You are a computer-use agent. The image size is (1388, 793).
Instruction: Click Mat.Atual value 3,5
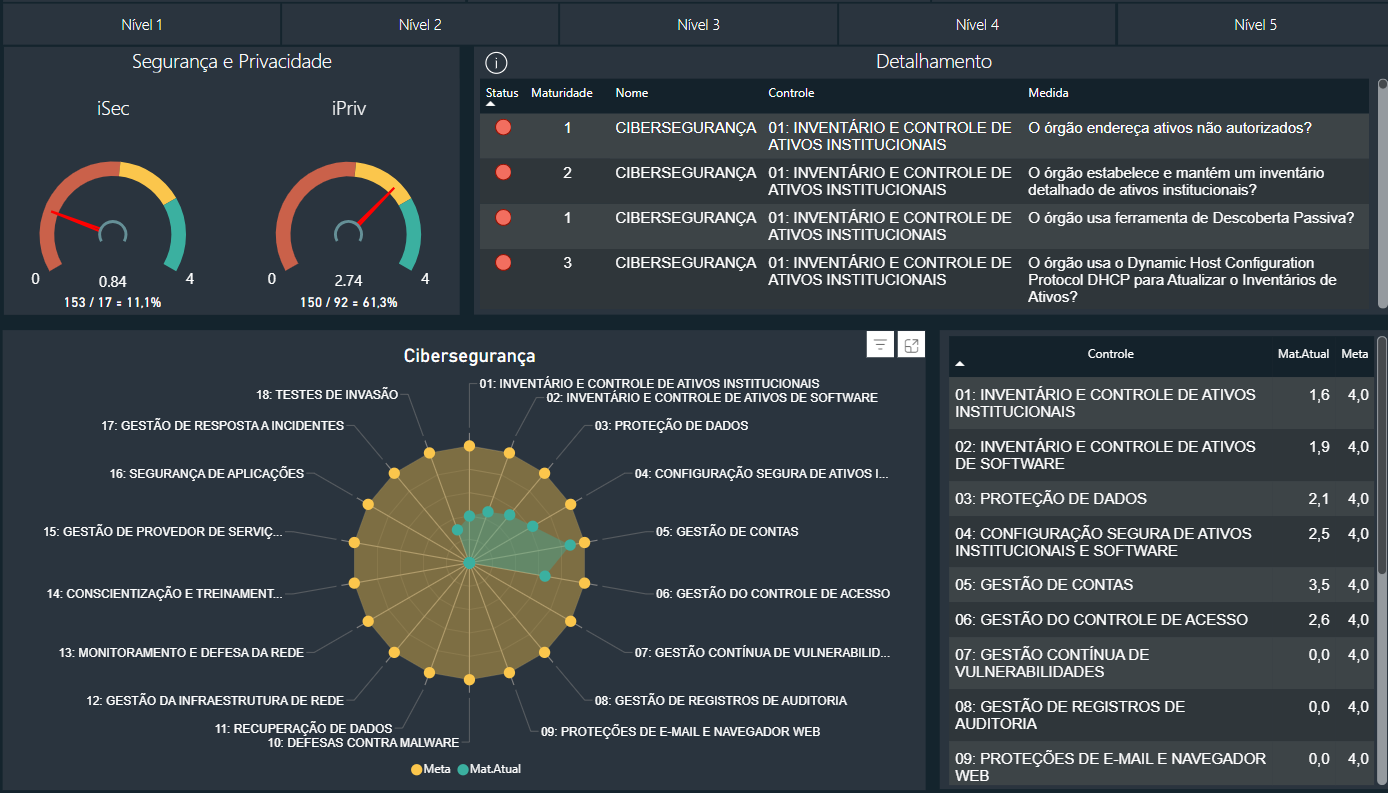tap(1319, 585)
